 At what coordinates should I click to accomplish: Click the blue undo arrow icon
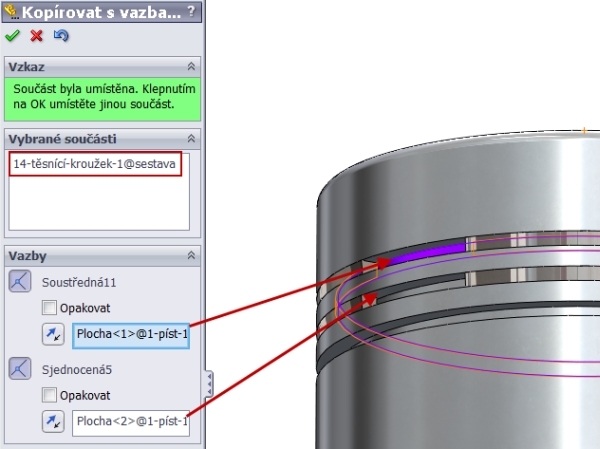[61, 36]
